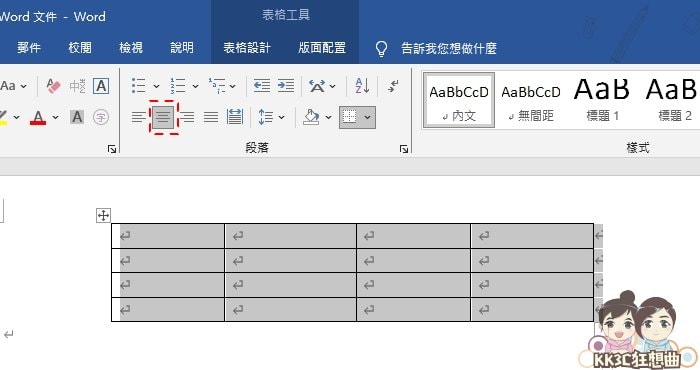The height and width of the screenshot is (370, 700).
Task: Decrease paragraph indent
Action: tap(261, 85)
